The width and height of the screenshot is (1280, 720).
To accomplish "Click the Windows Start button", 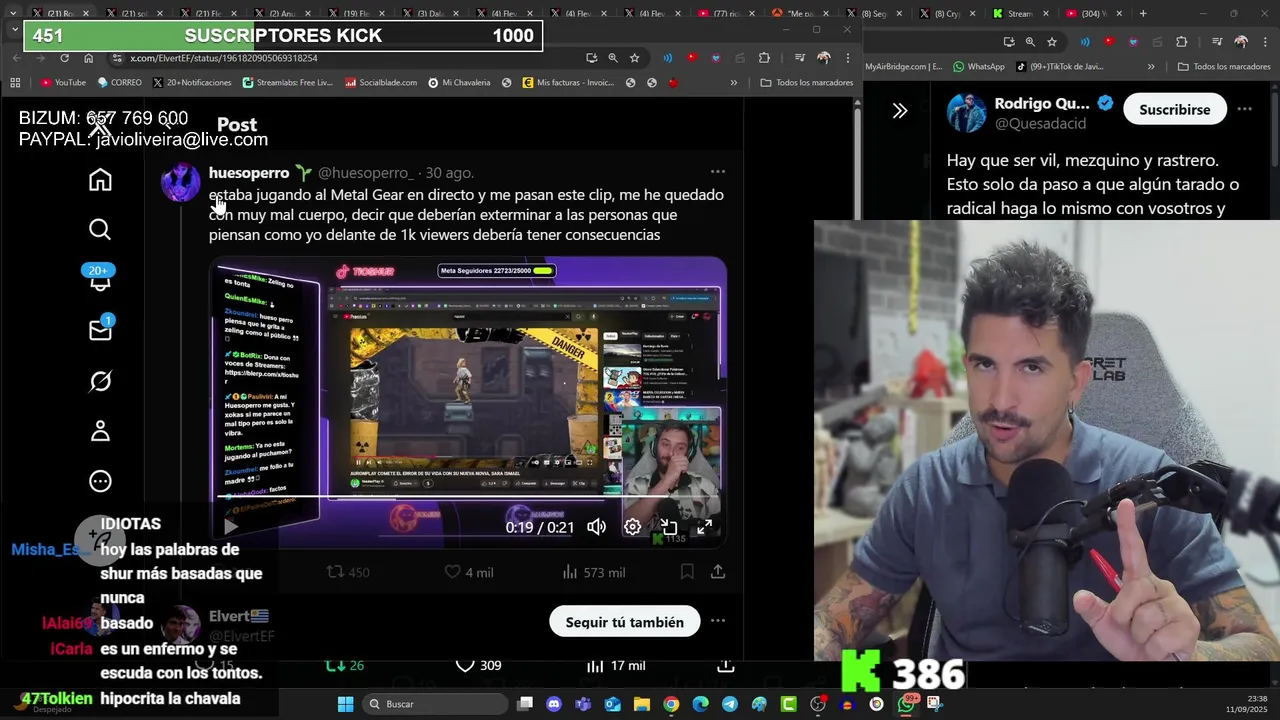I will point(345,704).
